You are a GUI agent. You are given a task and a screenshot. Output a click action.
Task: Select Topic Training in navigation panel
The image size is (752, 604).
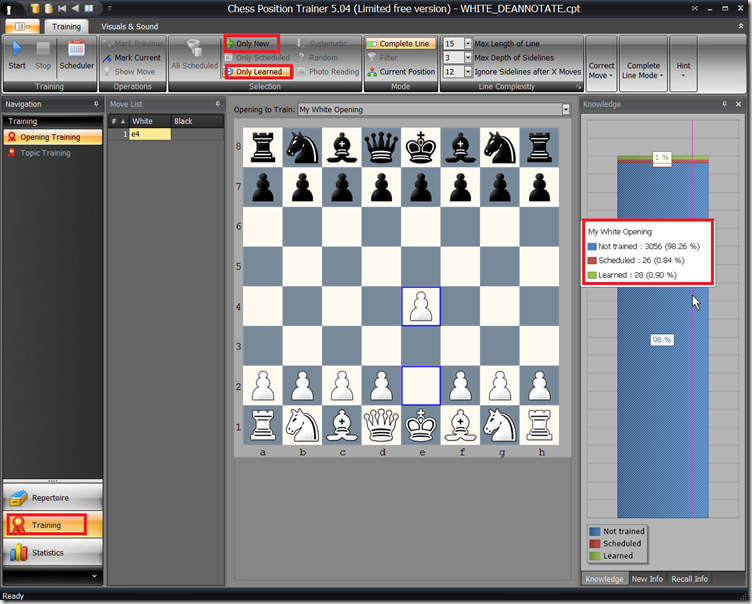tap(45, 153)
